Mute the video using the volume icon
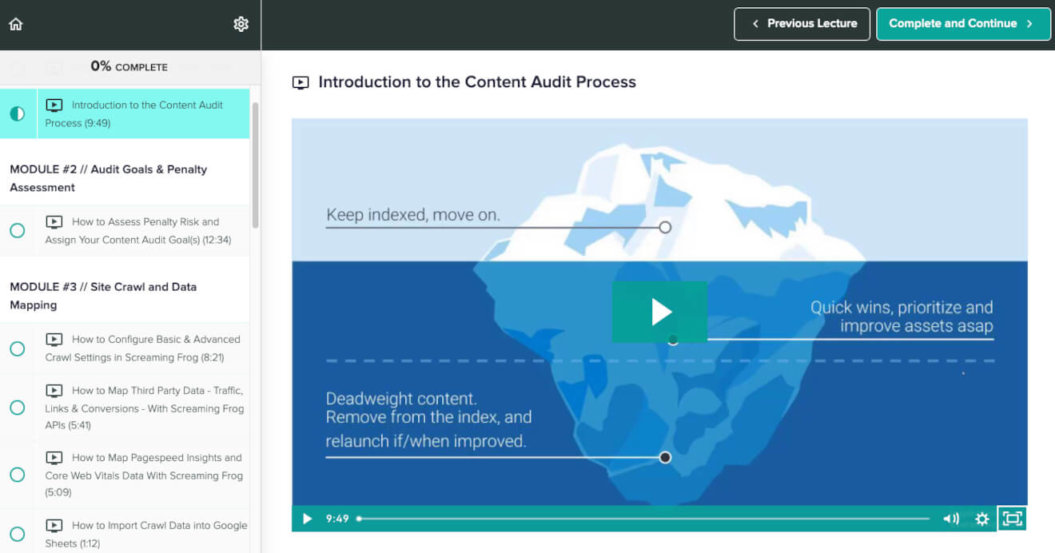 [x=950, y=518]
